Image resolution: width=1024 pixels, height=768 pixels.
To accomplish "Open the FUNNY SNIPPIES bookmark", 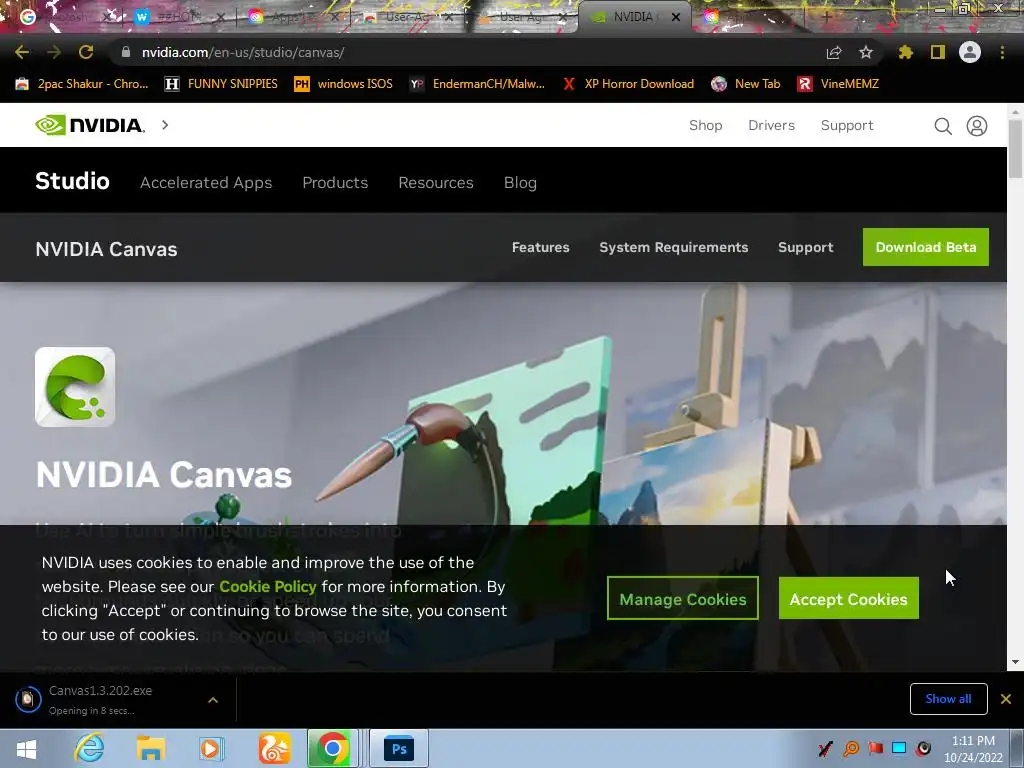I will tap(221, 84).
